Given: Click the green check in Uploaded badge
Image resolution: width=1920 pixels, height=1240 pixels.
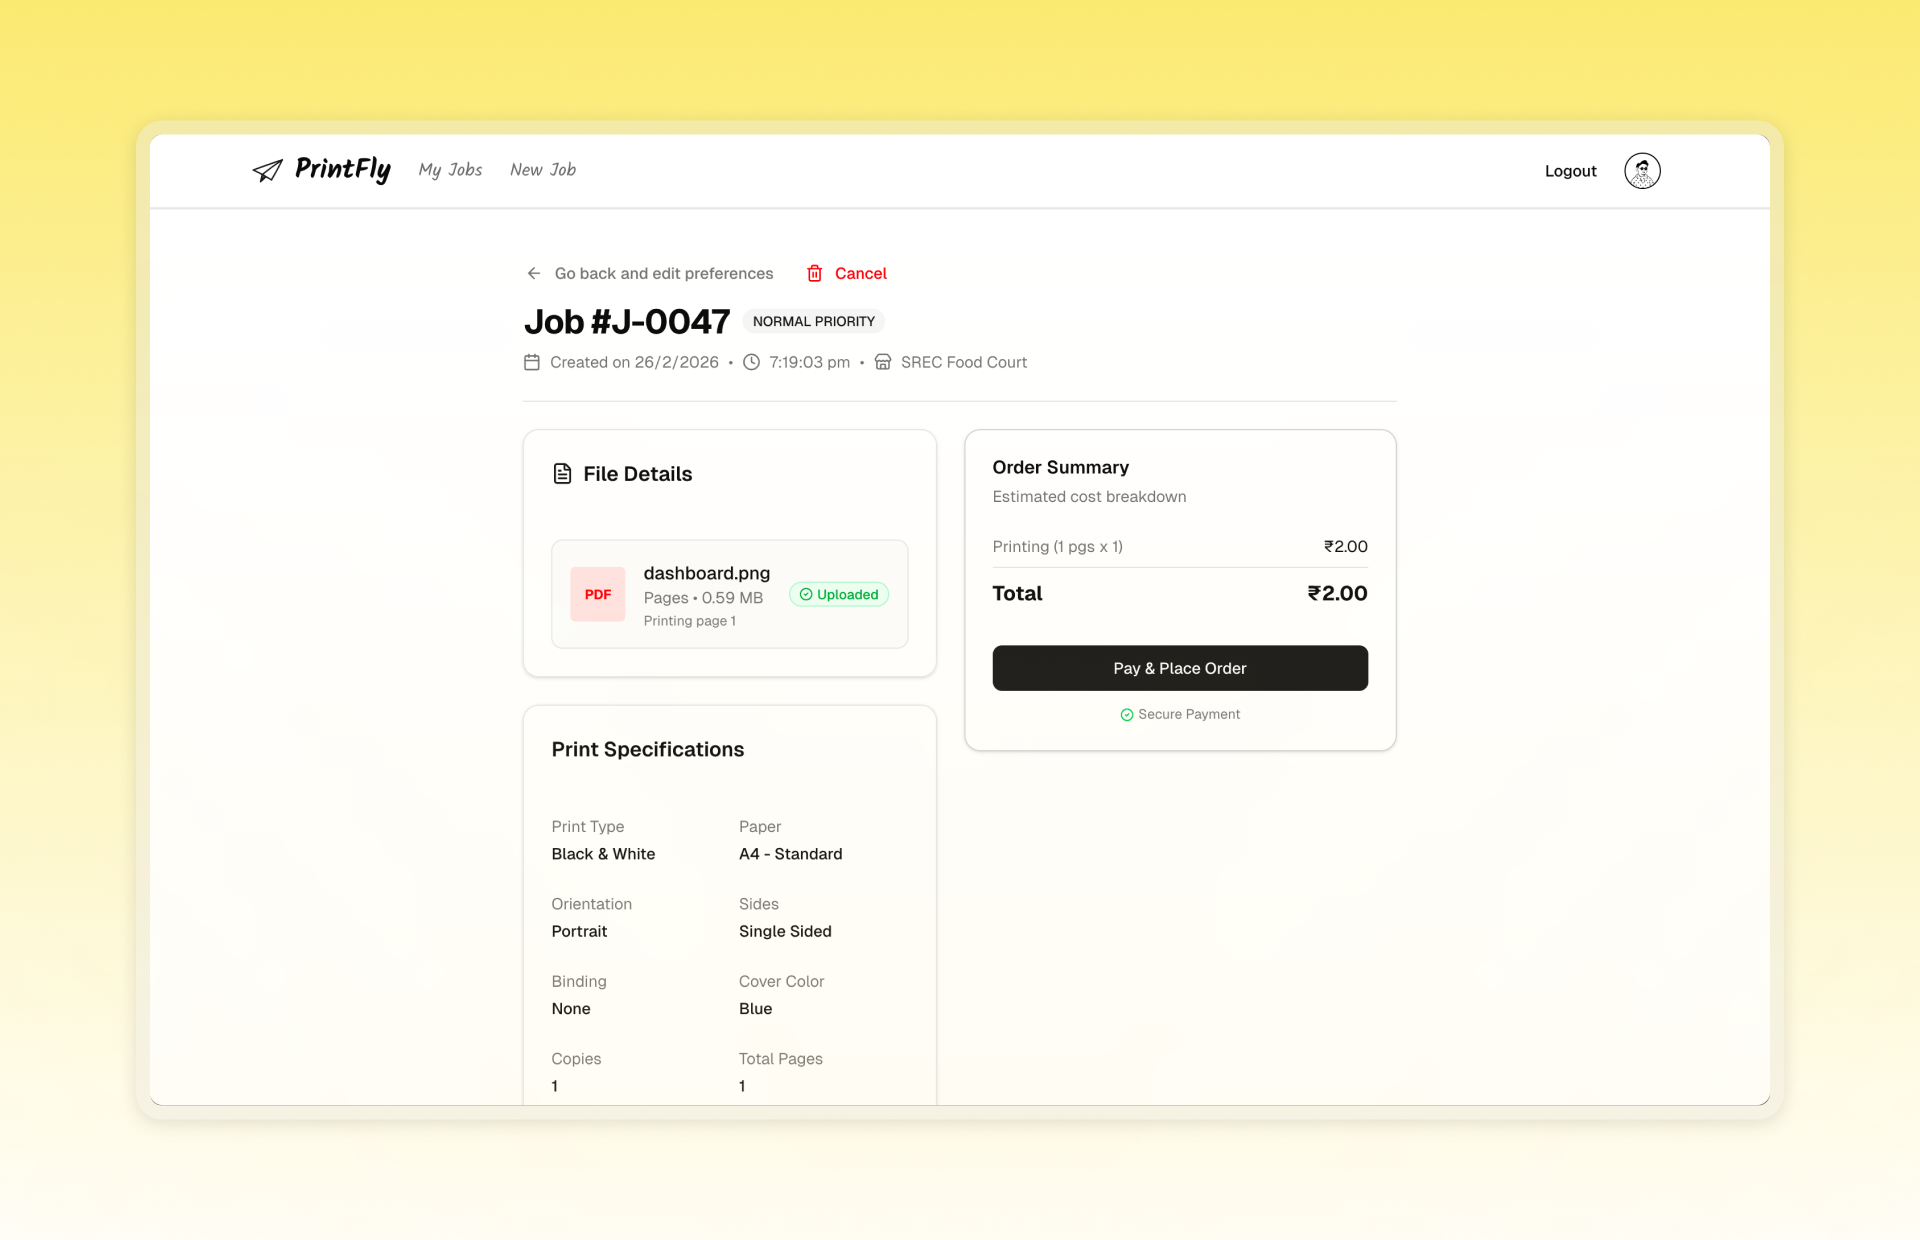Looking at the screenshot, I should [x=806, y=594].
